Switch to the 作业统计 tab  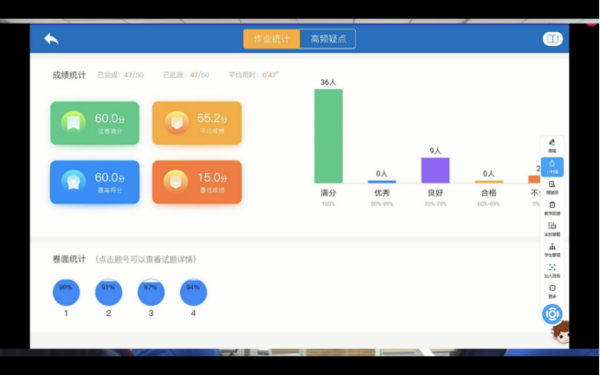(272, 39)
